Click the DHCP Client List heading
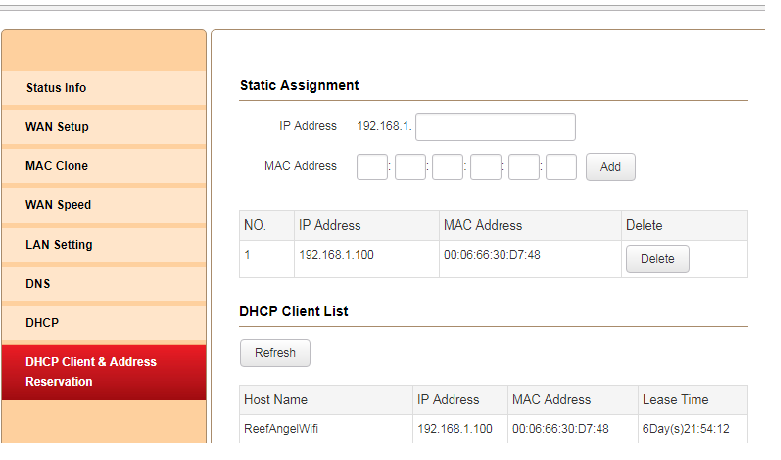781x460 pixels. click(294, 312)
